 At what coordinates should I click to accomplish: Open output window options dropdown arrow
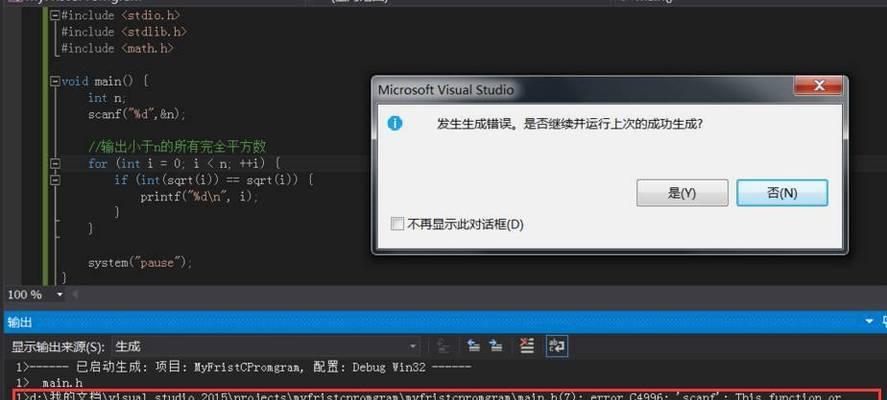coord(869,321)
